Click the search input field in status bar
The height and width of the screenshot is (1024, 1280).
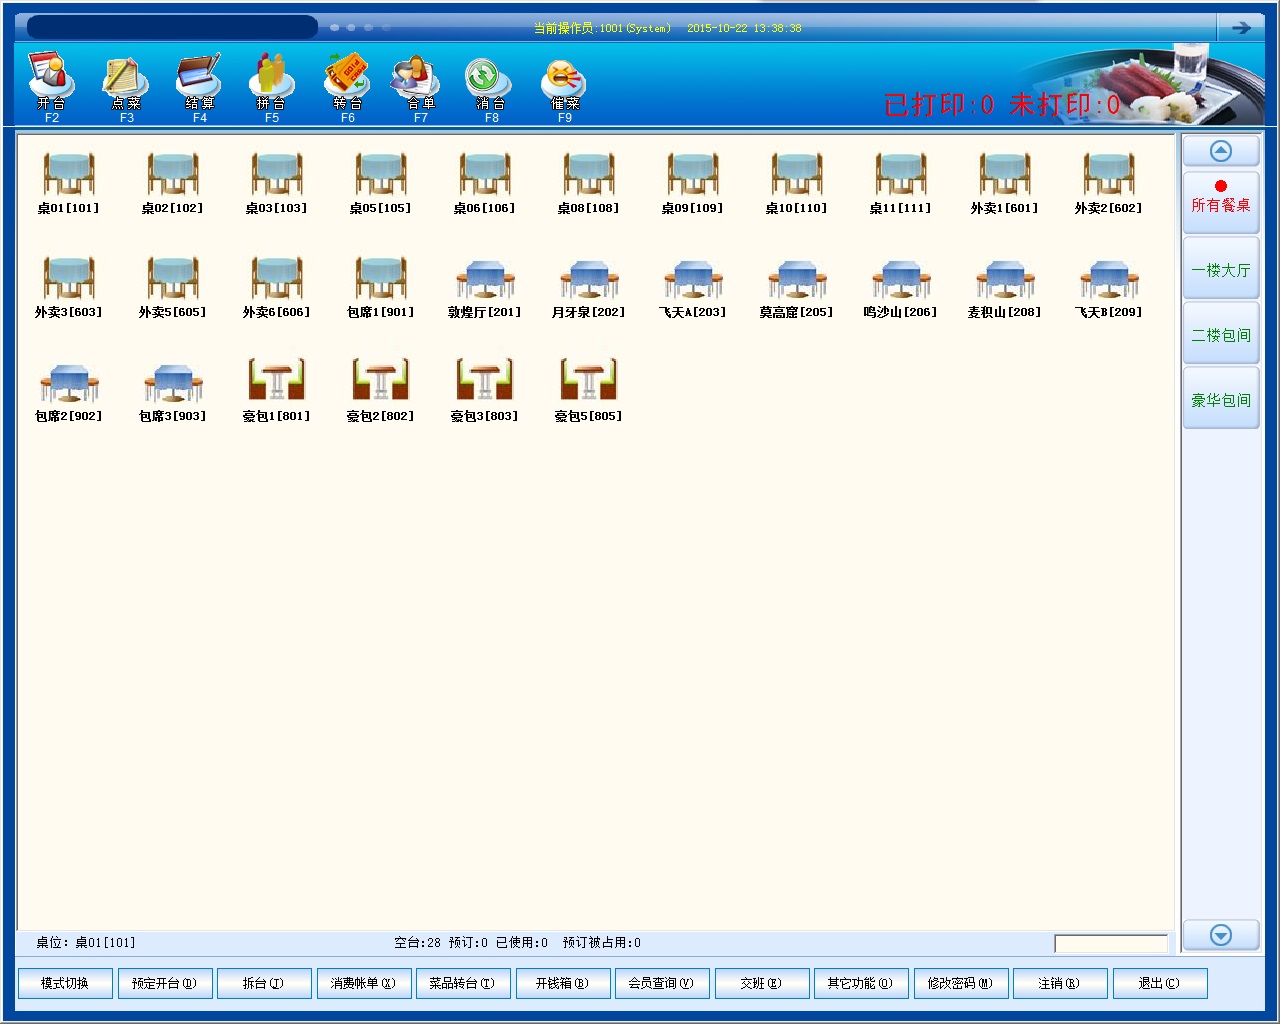point(1110,943)
